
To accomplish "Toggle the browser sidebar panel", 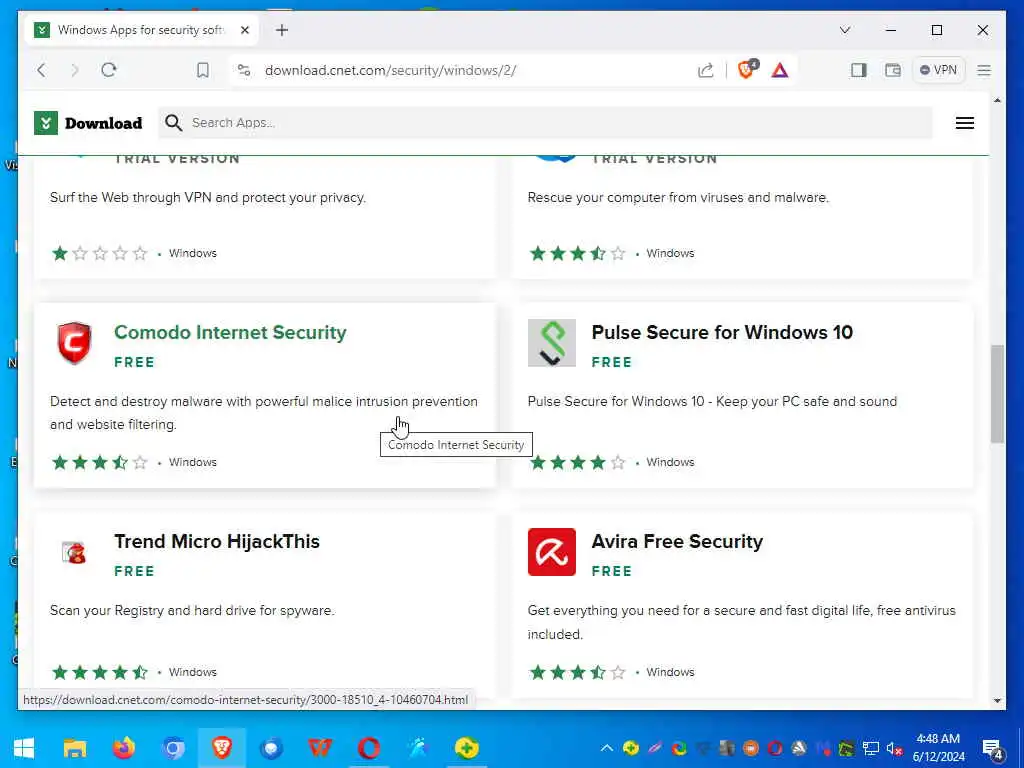I will pyautogui.click(x=858, y=70).
